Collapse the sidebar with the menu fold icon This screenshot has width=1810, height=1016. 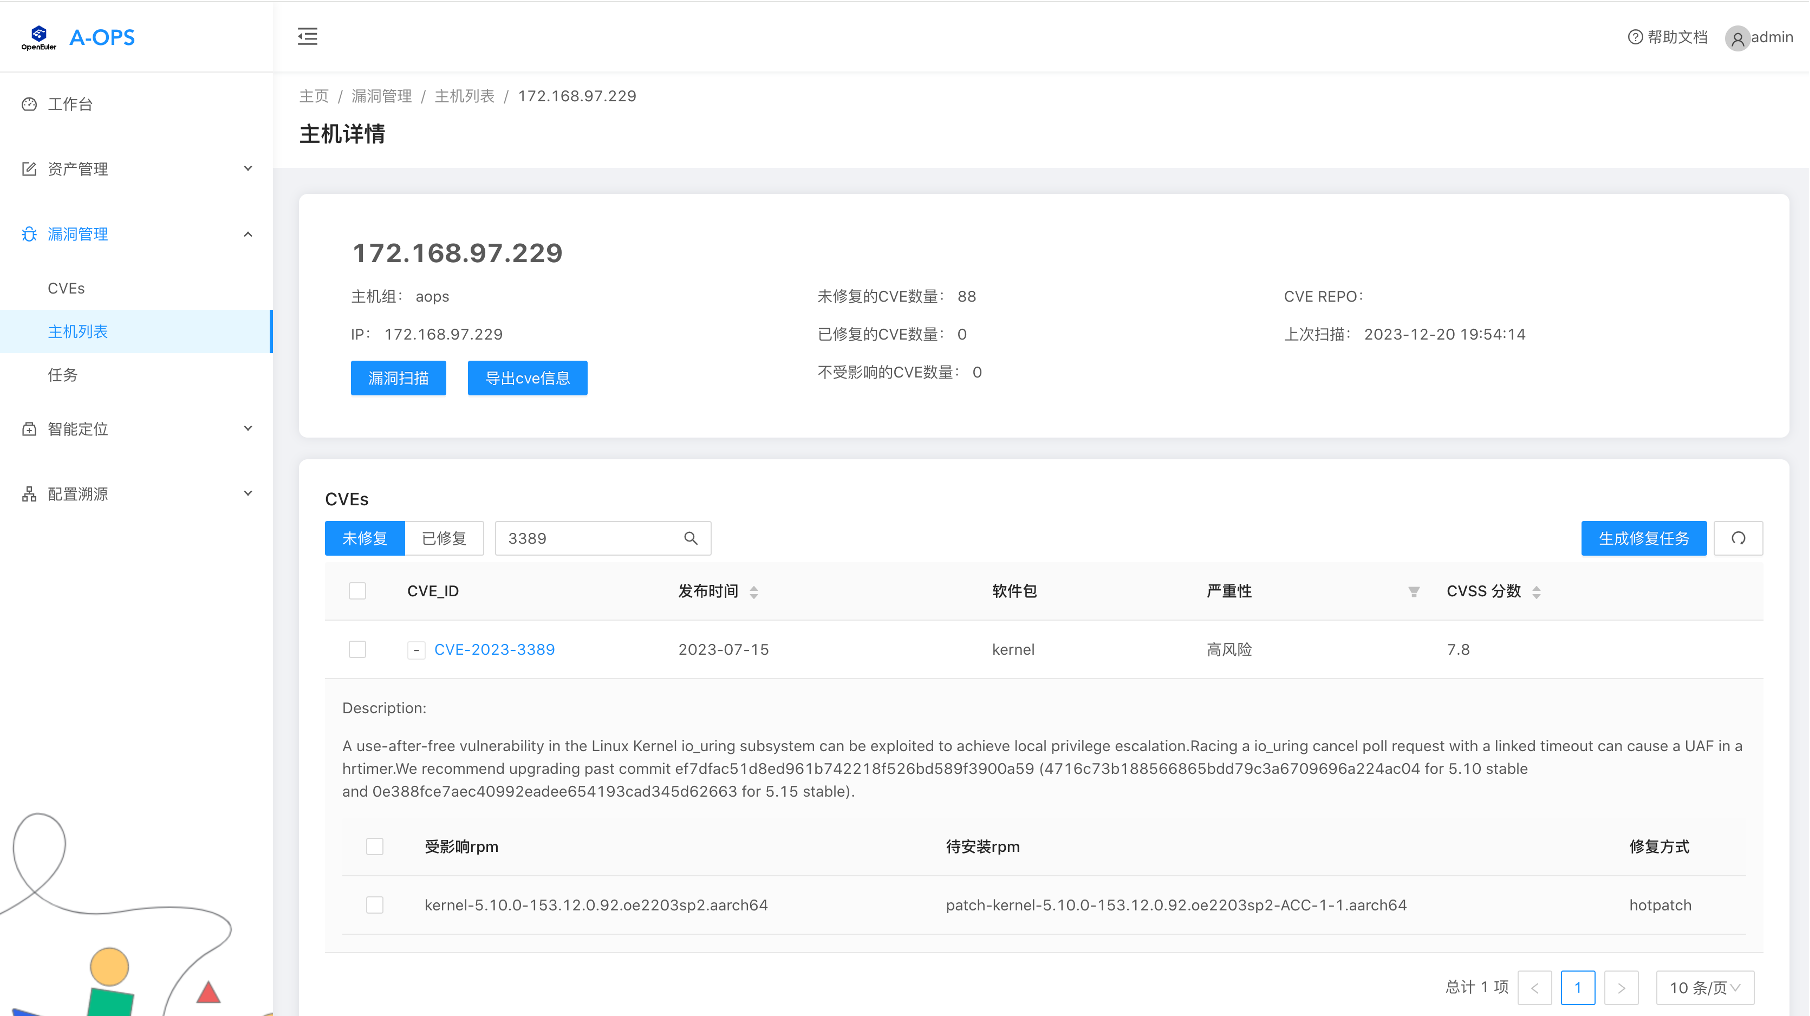tap(307, 37)
